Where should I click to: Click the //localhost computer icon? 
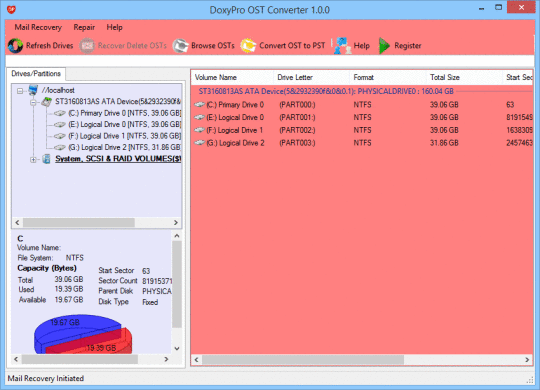(33, 90)
